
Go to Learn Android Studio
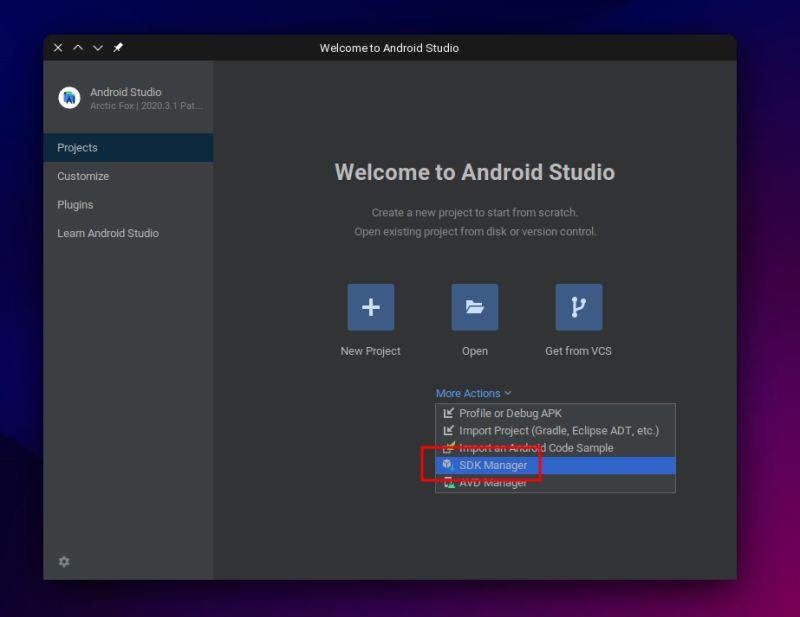[x=129, y=233]
